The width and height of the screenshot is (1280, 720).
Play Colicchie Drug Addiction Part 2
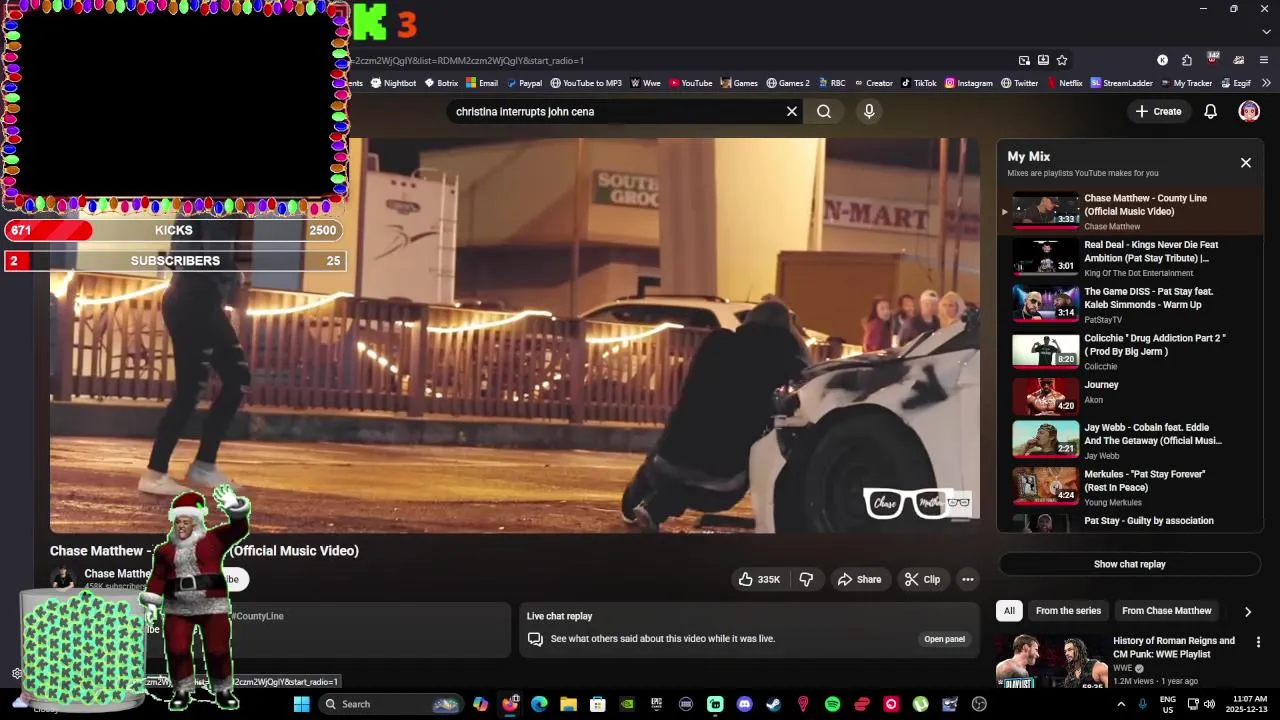pos(1131,351)
